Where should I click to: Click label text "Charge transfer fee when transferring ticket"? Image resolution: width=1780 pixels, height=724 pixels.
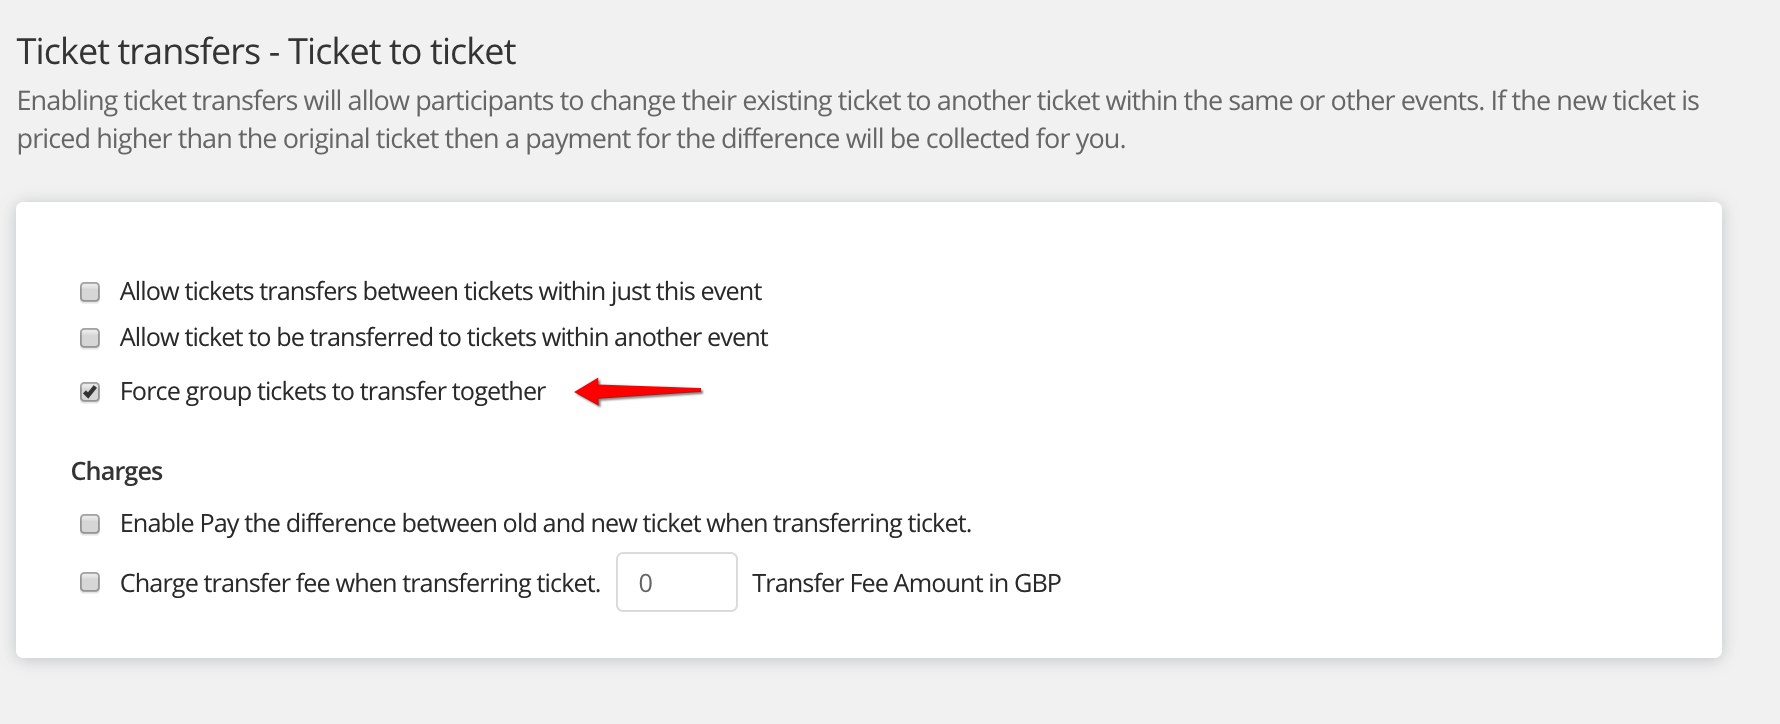point(360,583)
